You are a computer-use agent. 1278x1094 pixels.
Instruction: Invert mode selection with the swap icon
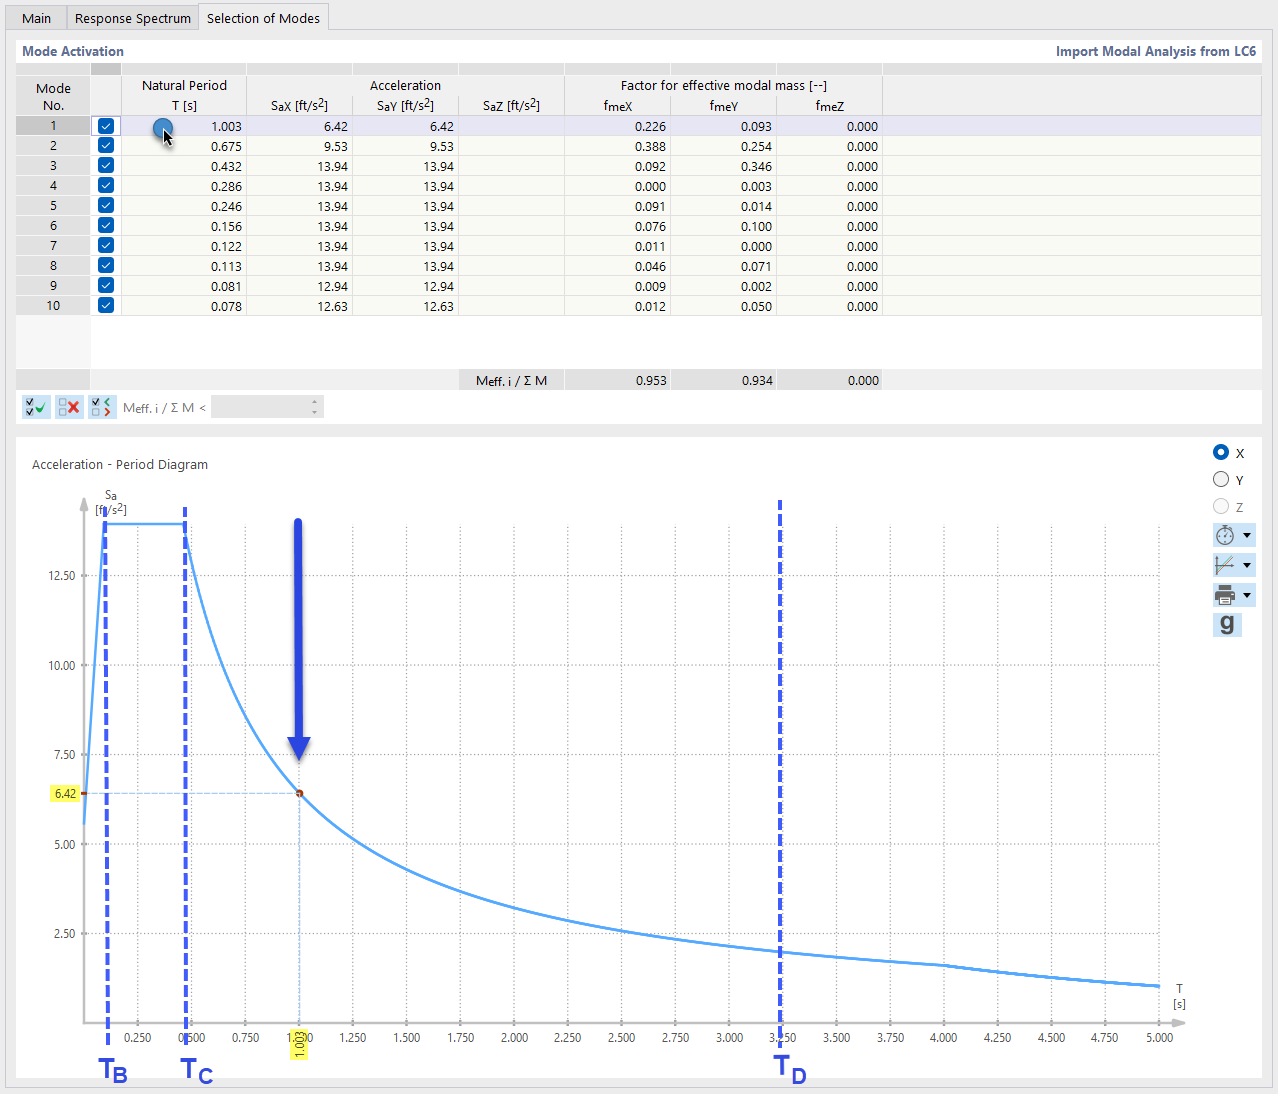102,407
